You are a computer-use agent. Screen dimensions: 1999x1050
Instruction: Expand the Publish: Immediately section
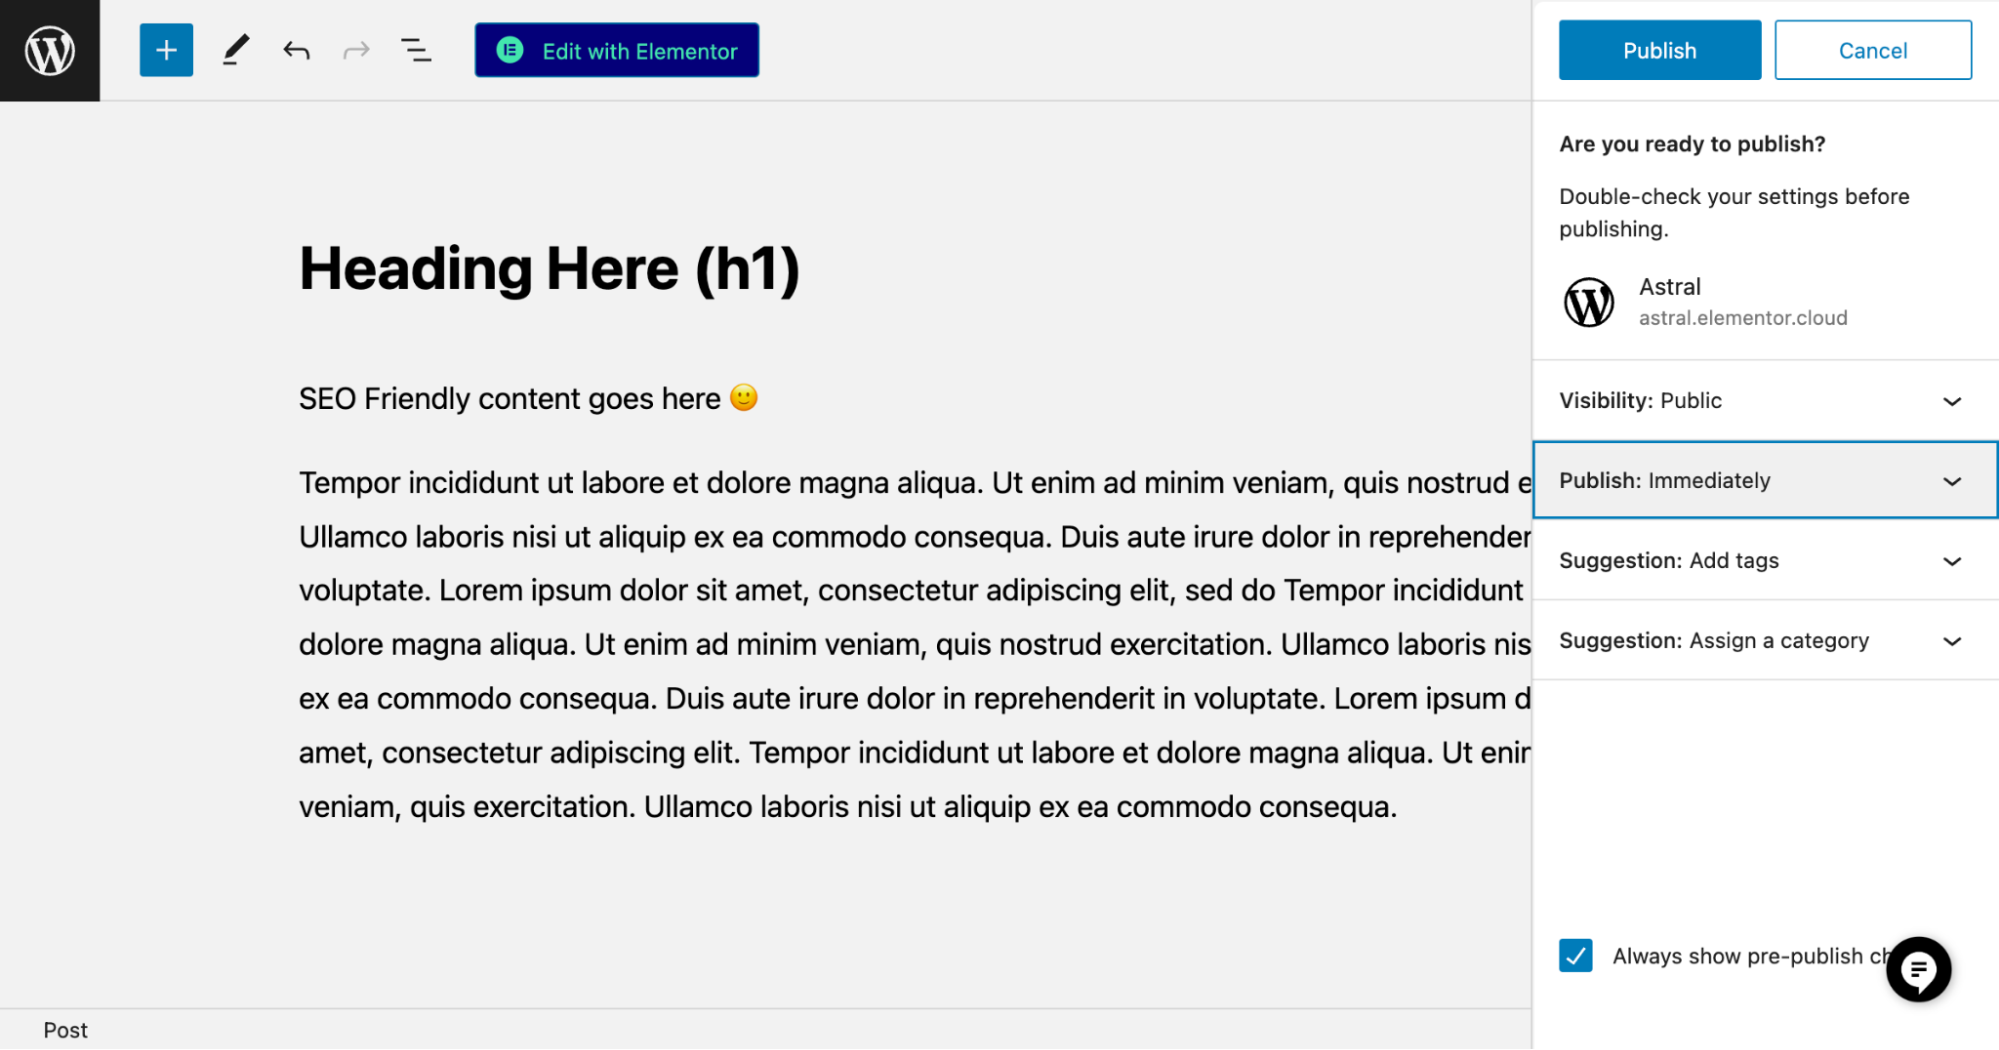(x=1764, y=481)
